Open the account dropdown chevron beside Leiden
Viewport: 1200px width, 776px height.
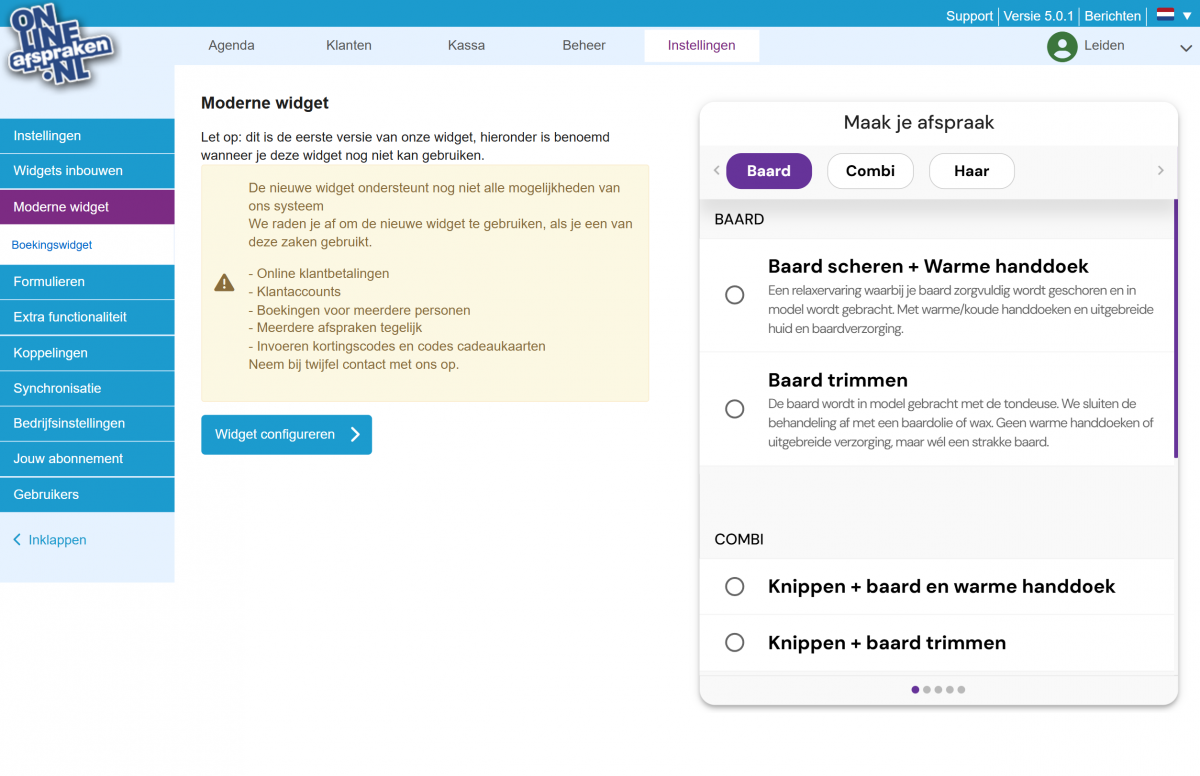[1186, 47]
